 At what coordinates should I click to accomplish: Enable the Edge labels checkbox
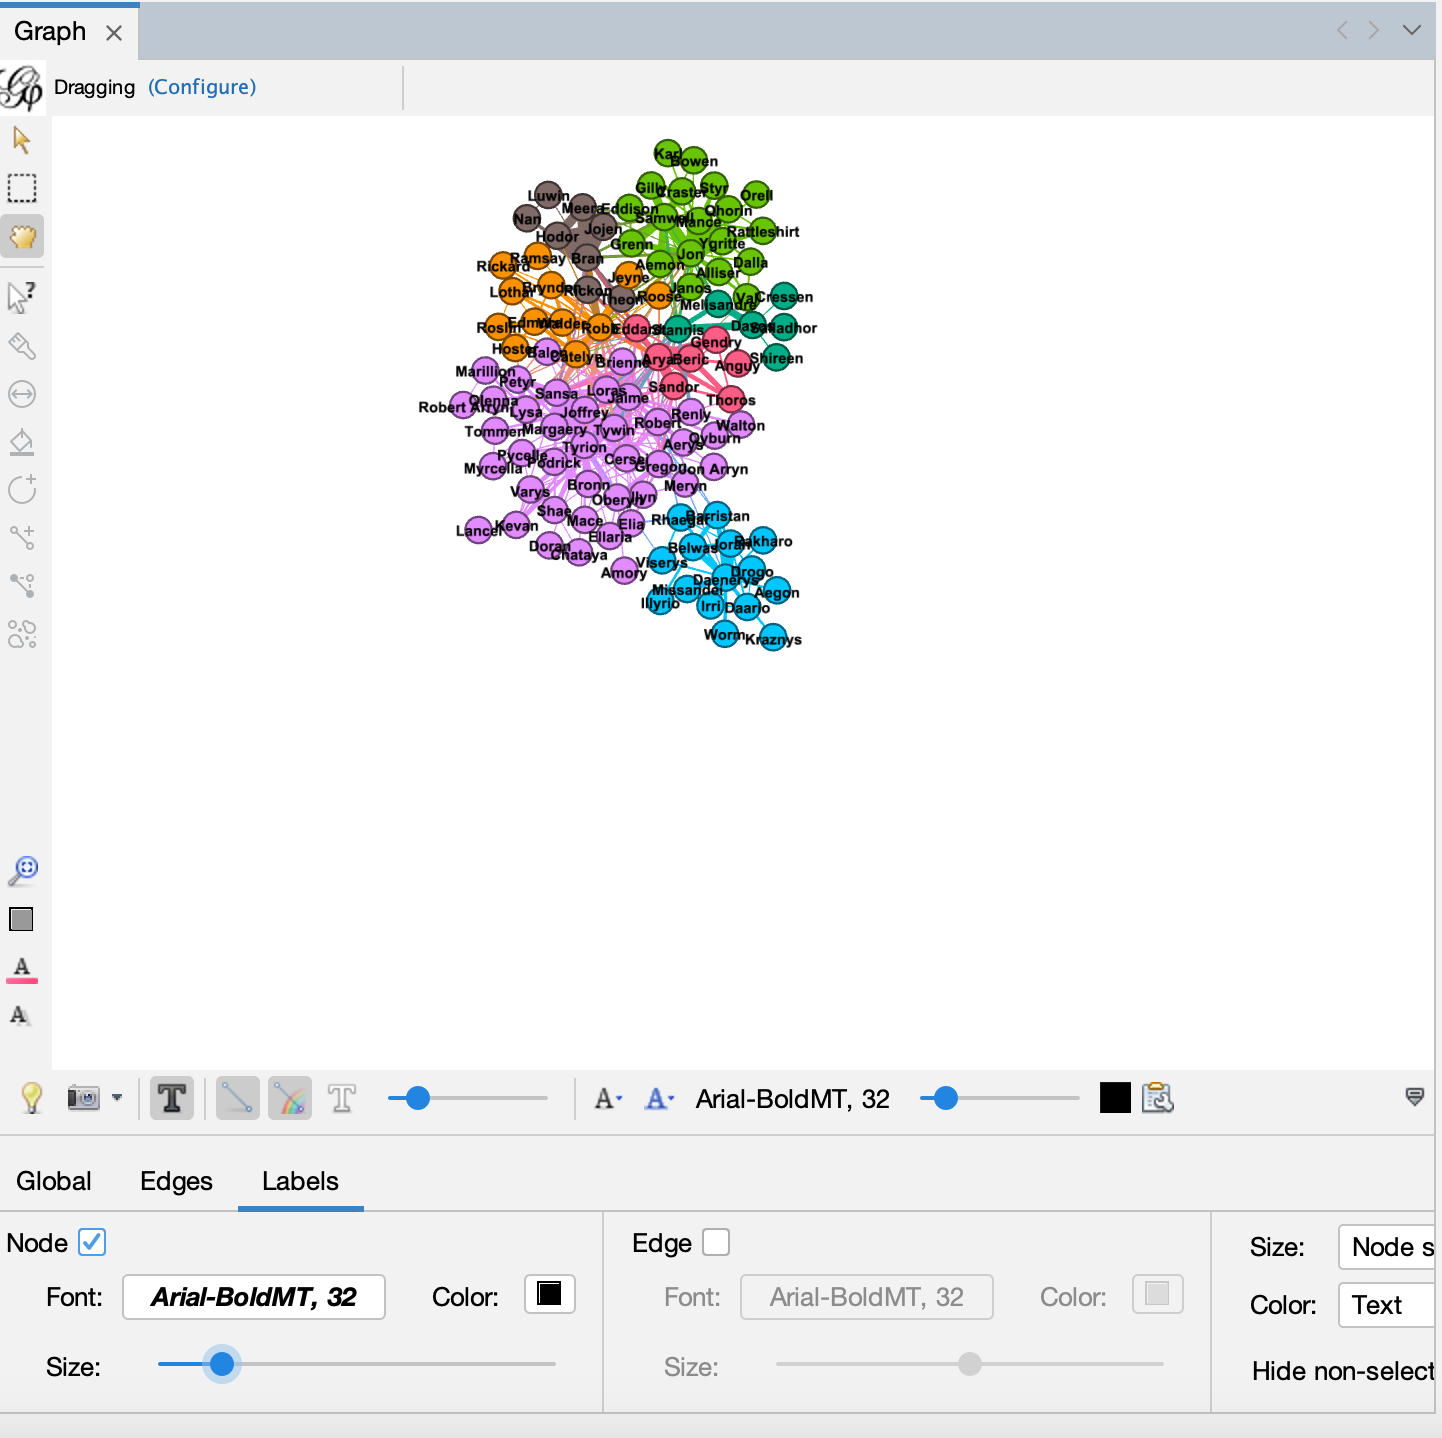[716, 1242]
